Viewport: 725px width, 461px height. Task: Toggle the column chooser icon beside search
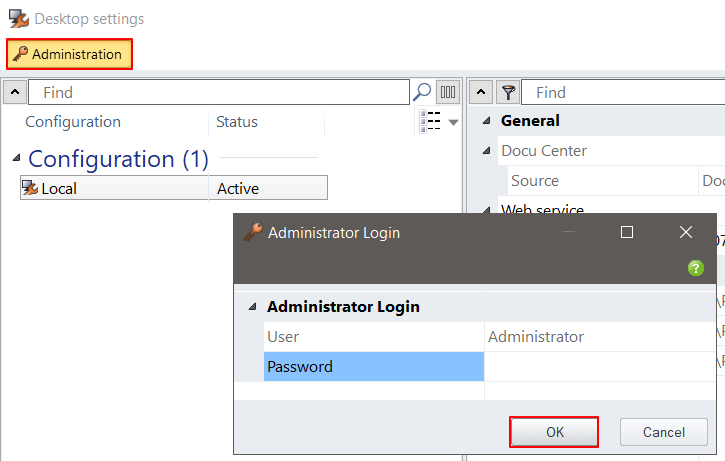[448, 92]
